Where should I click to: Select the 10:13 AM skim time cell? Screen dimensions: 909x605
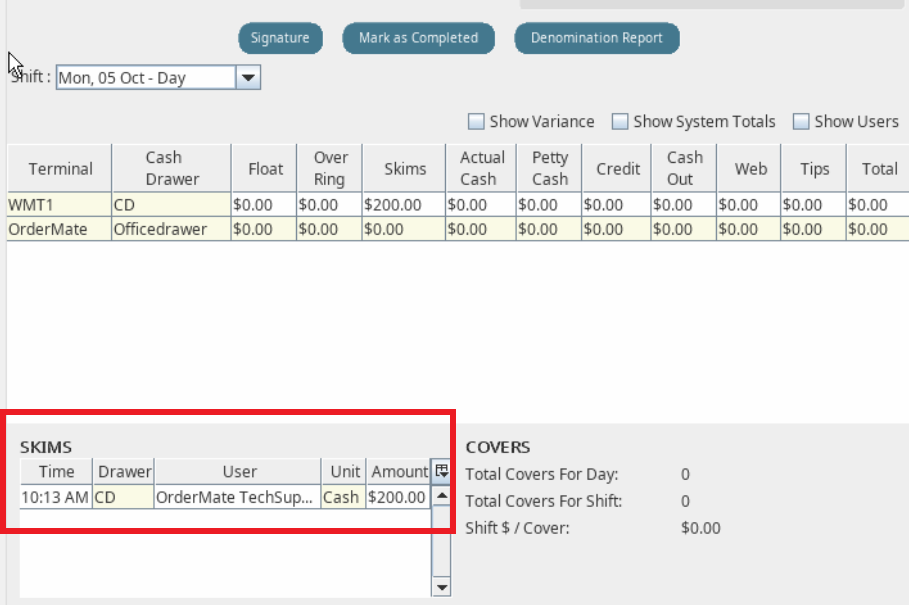pos(56,497)
